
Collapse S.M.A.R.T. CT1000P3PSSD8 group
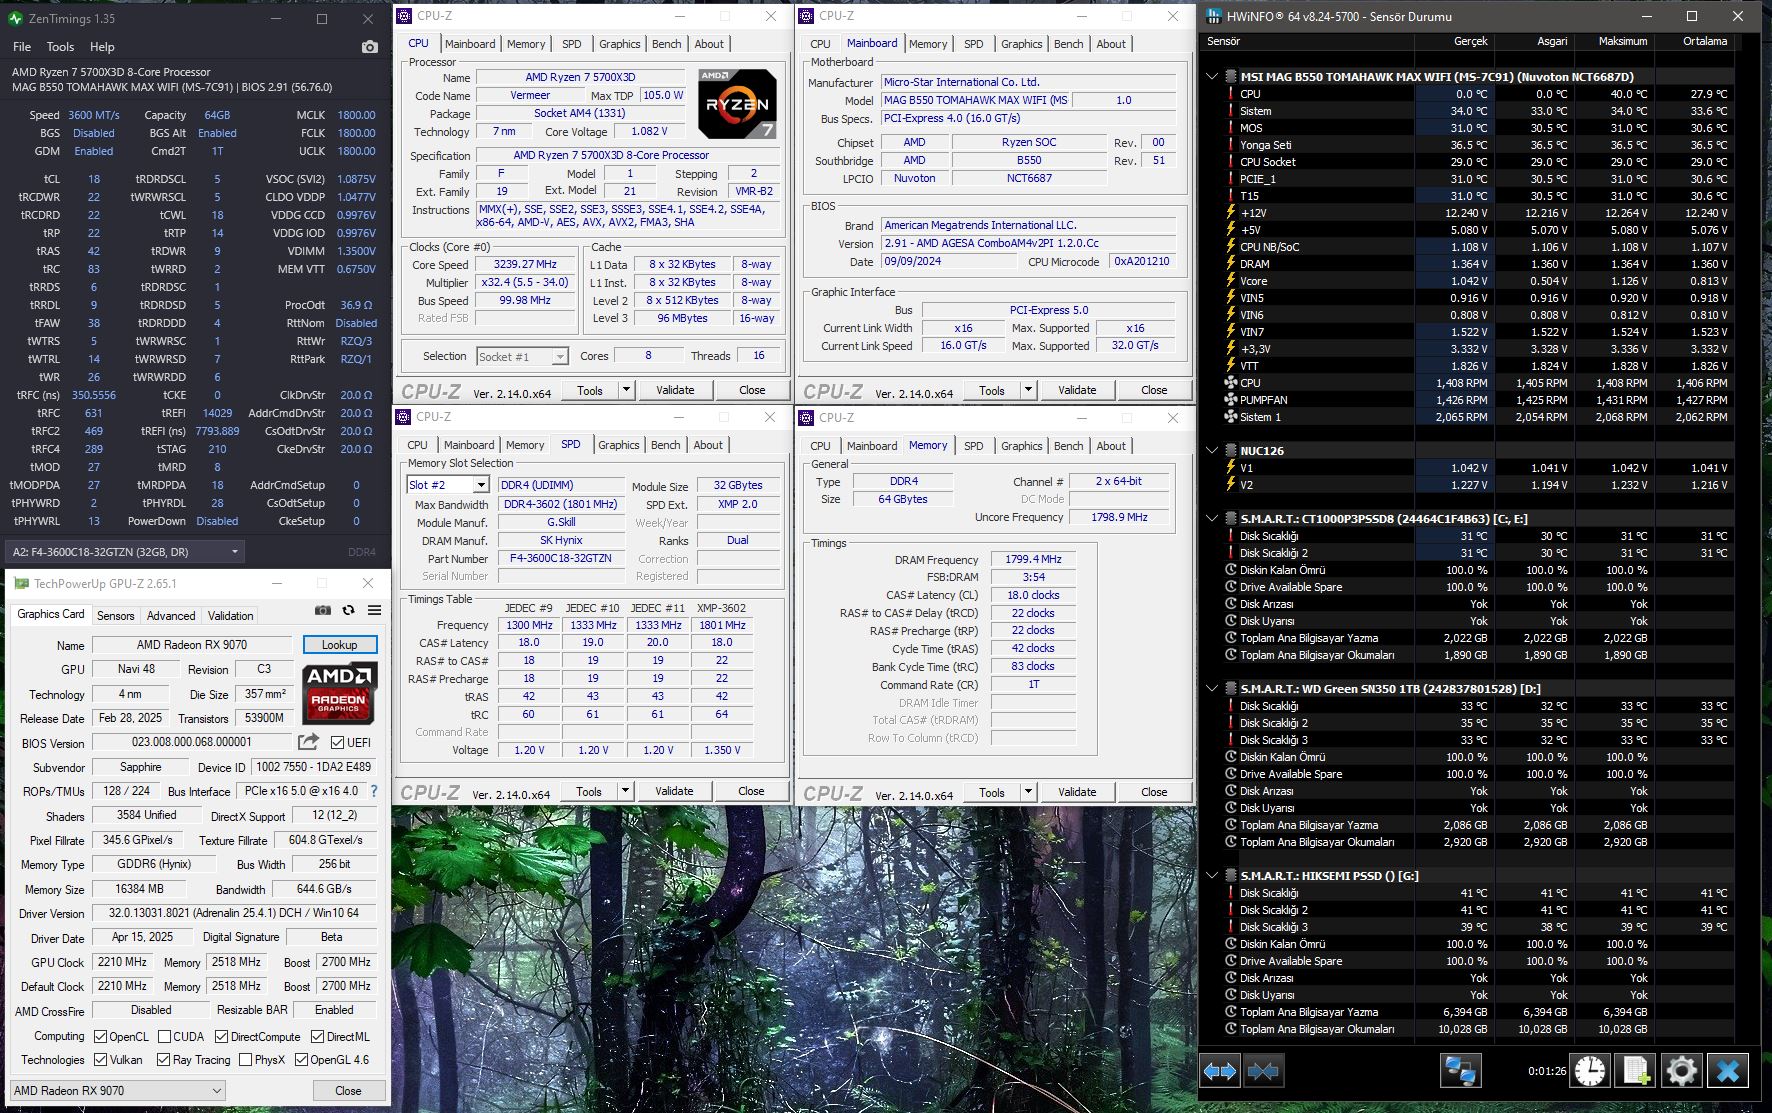click(1212, 518)
